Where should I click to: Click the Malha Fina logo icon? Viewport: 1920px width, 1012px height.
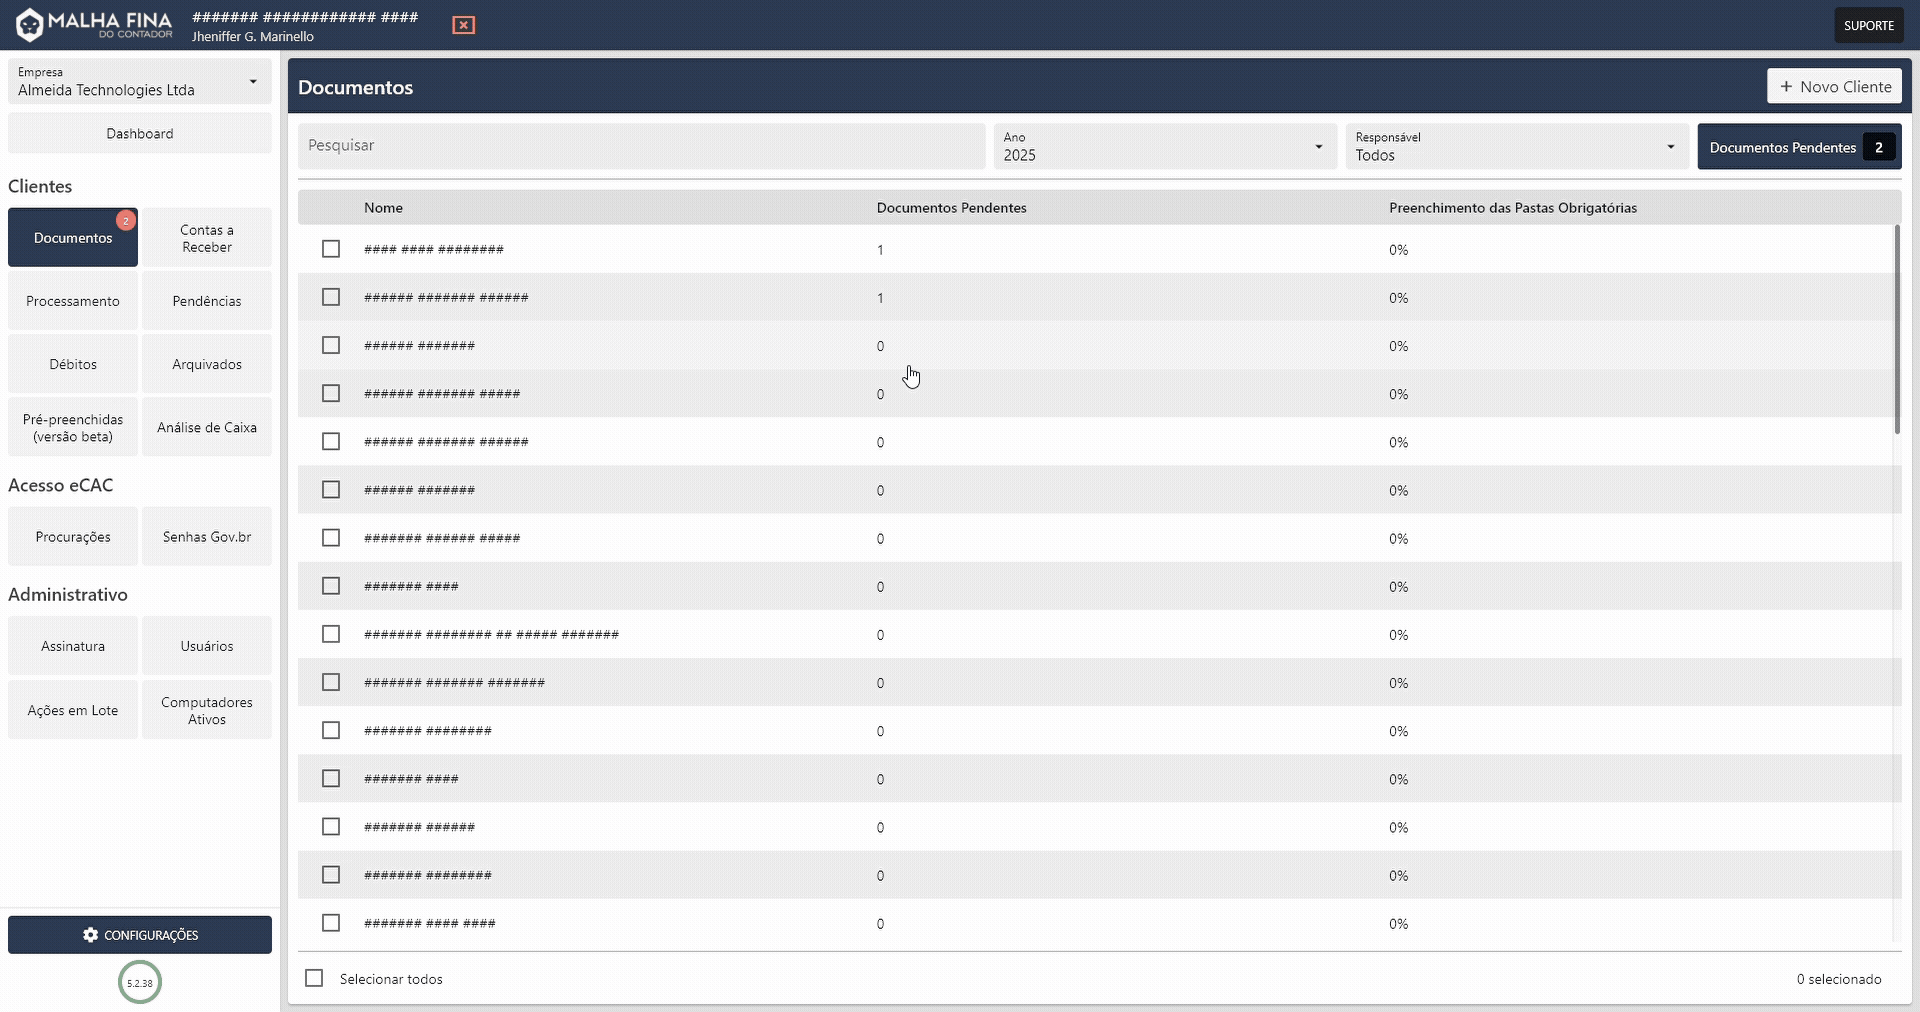click(30, 25)
